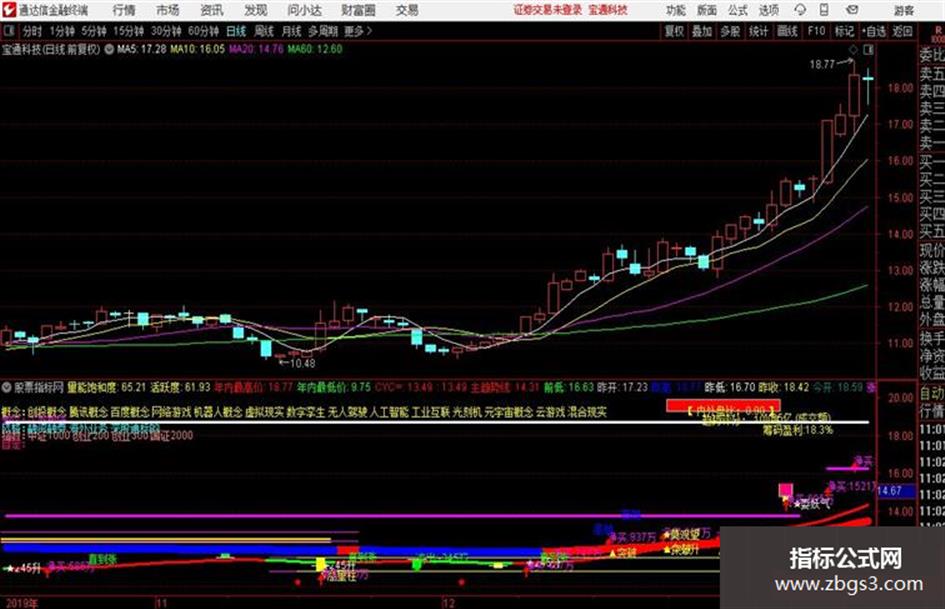The image size is (945, 609).
Task: Click the 筹码盈利 18.3% label
Action: (797, 430)
